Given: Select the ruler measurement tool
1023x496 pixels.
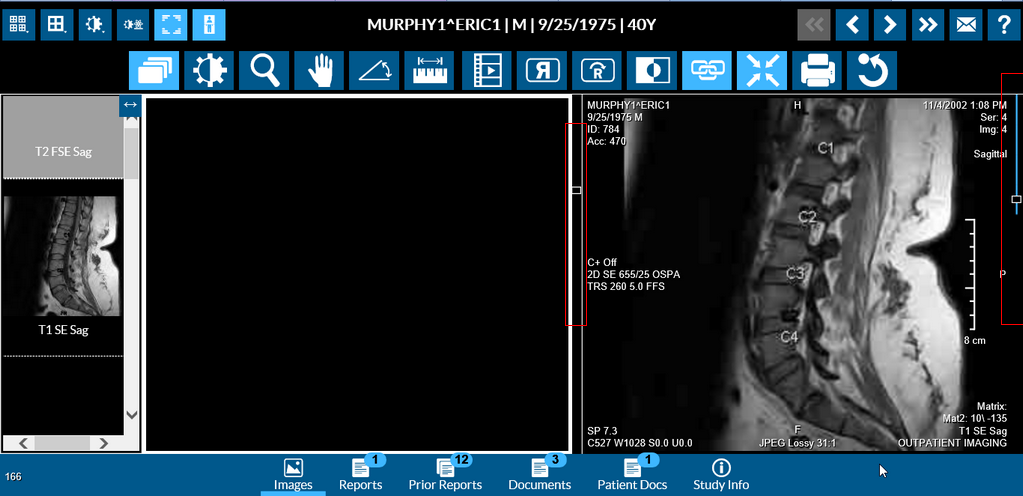Looking at the screenshot, I should pos(429,71).
